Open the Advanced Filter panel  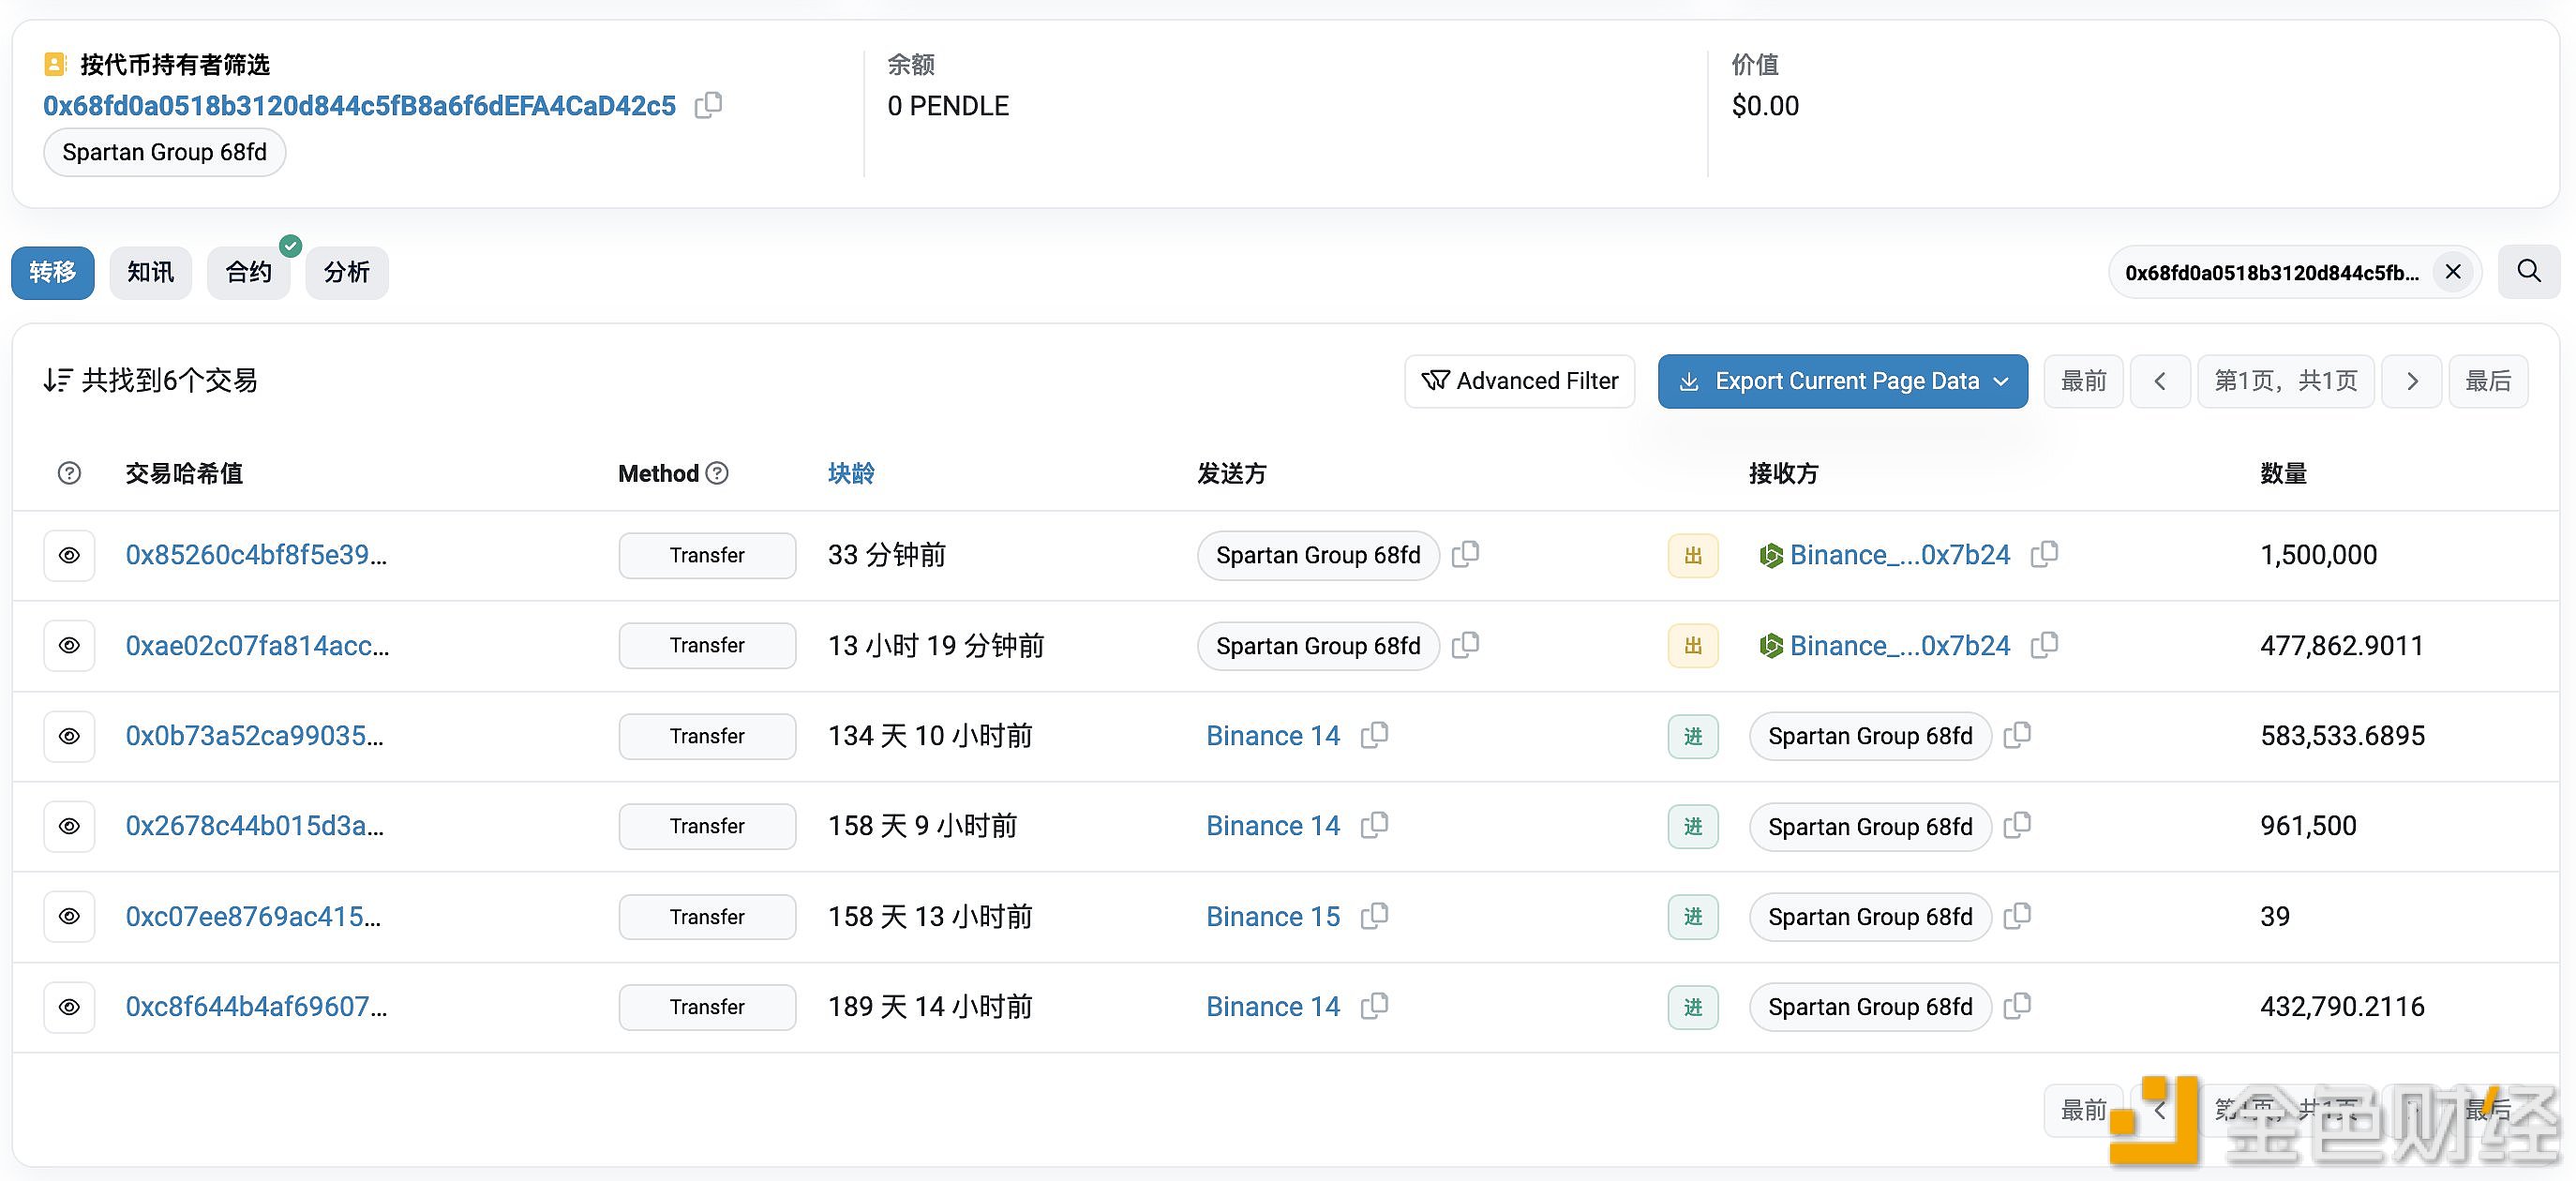(x=1518, y=380)
